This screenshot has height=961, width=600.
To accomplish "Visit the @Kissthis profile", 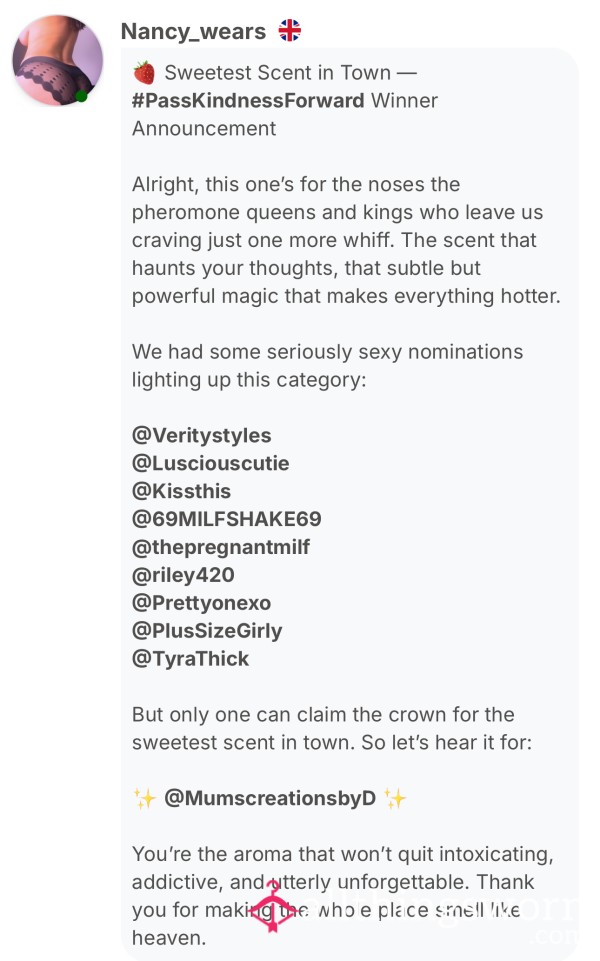I will coord(181,491).
